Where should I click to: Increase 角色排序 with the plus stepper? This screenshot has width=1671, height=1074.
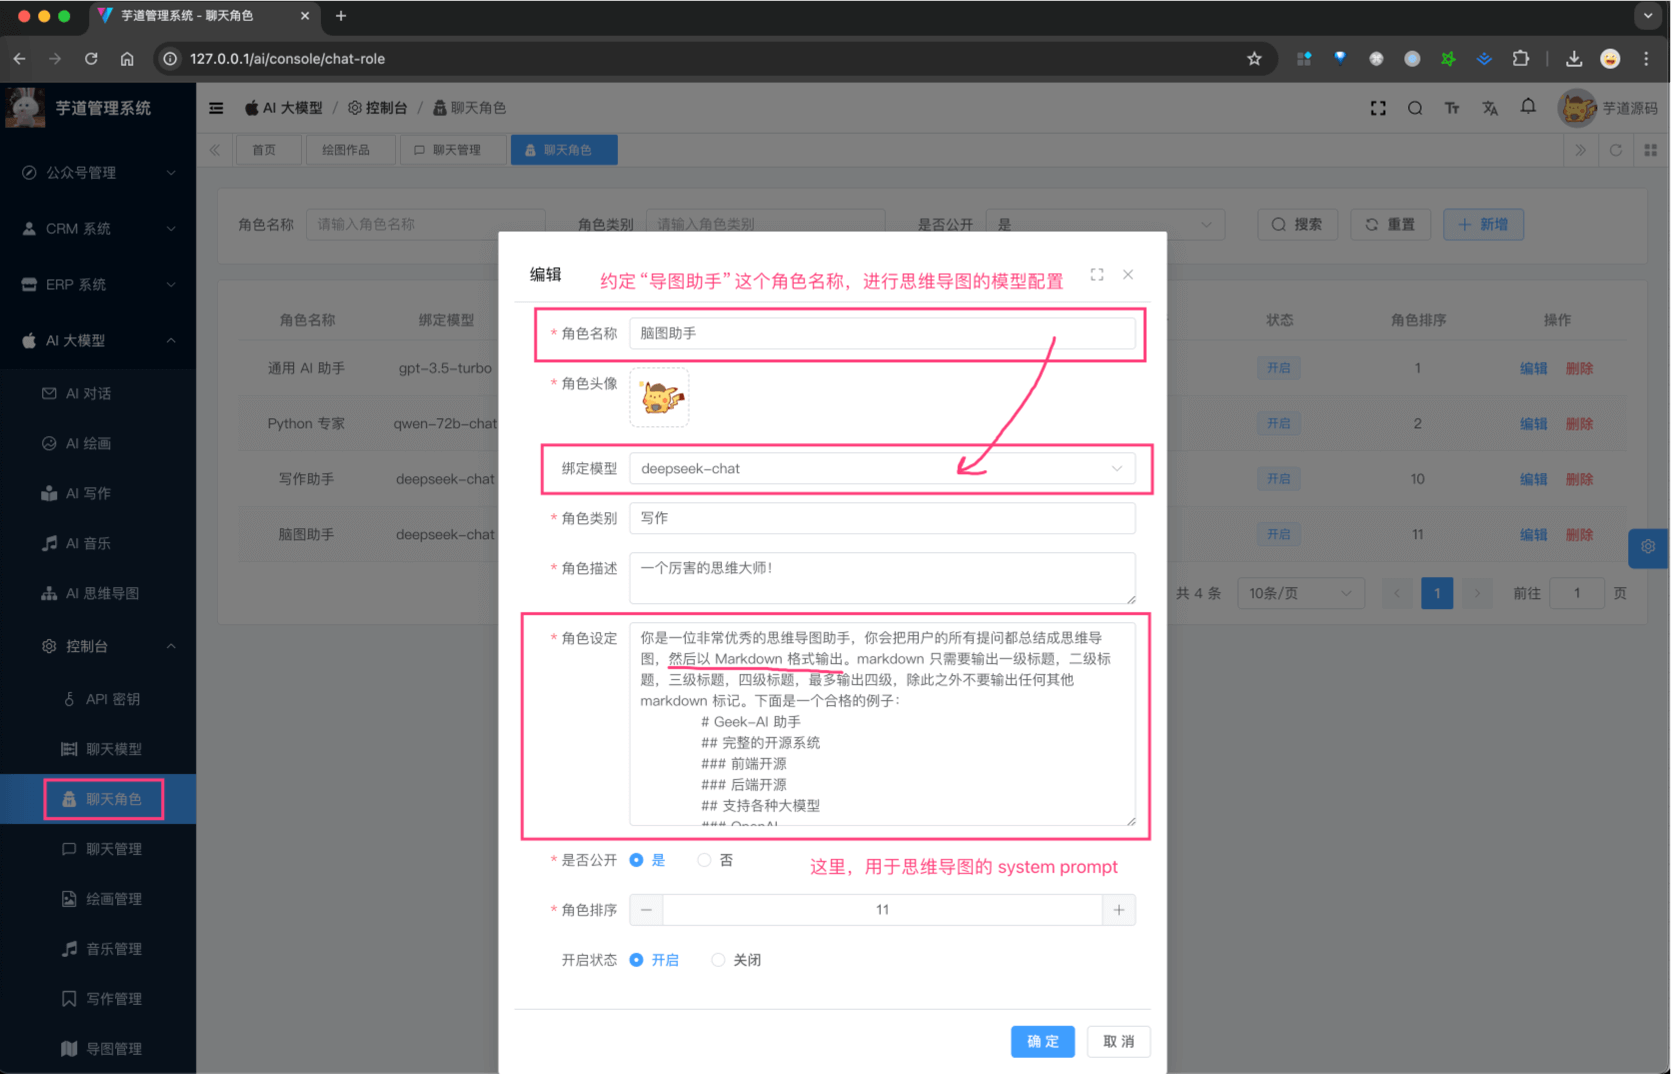click(x=1118, y=909)
